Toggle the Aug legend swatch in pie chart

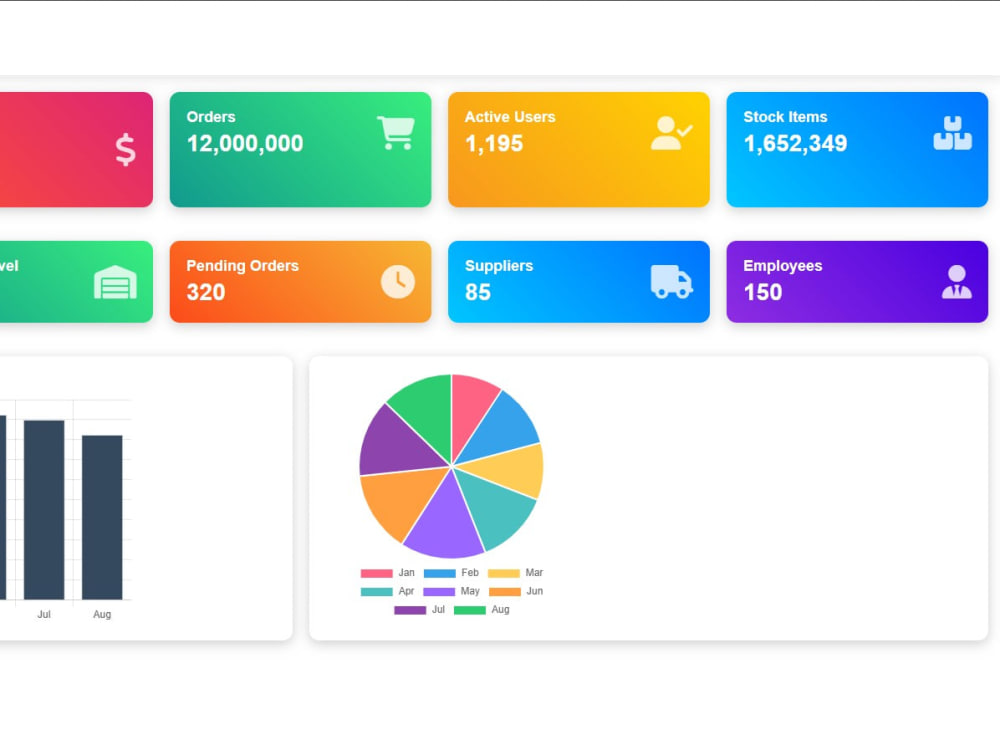pyautogui.click(x=470, y=610)
